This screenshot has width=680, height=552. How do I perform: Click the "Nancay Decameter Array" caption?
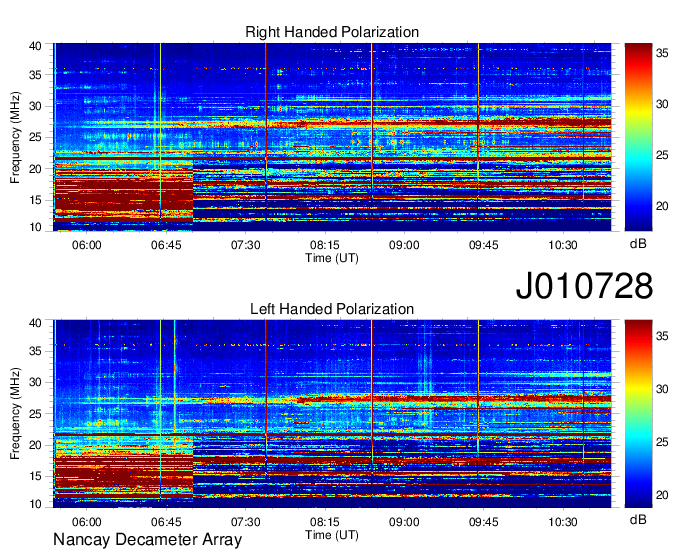(x=147, y=540)
